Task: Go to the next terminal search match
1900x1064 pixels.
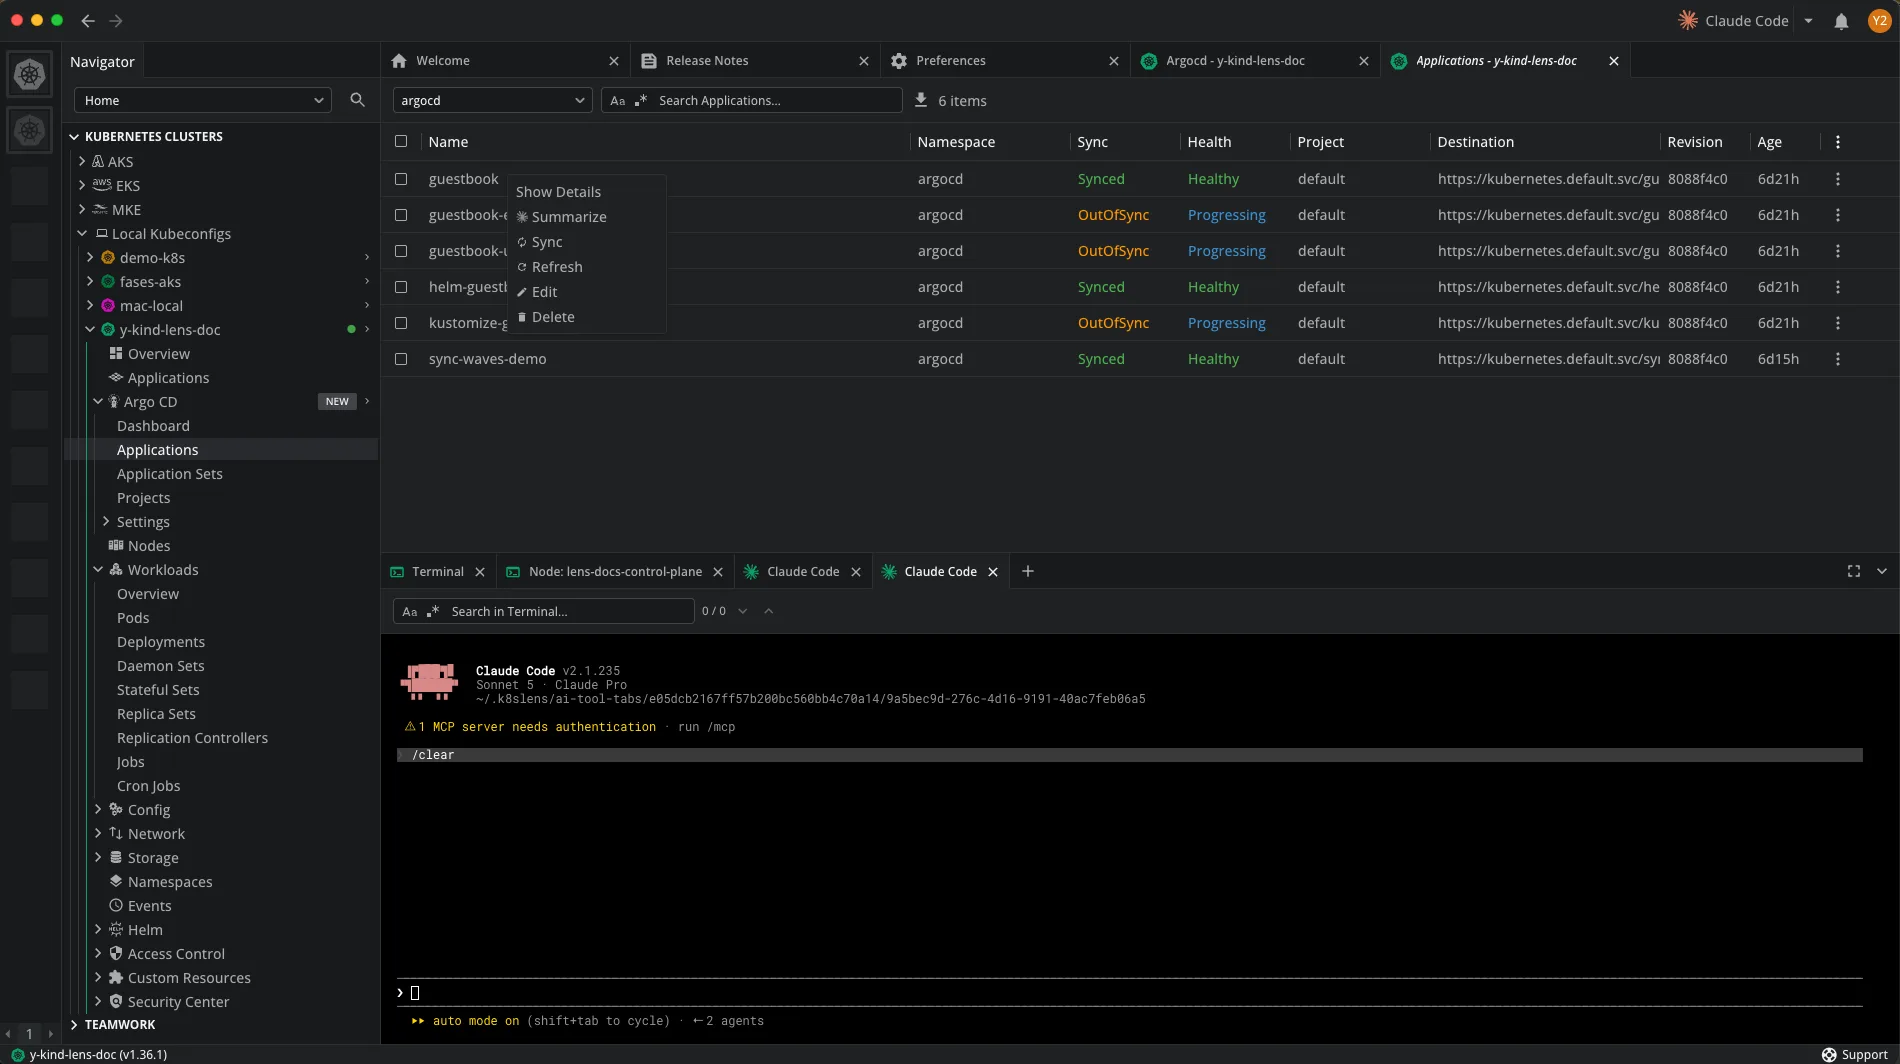Action: click(x=743, y=611)
